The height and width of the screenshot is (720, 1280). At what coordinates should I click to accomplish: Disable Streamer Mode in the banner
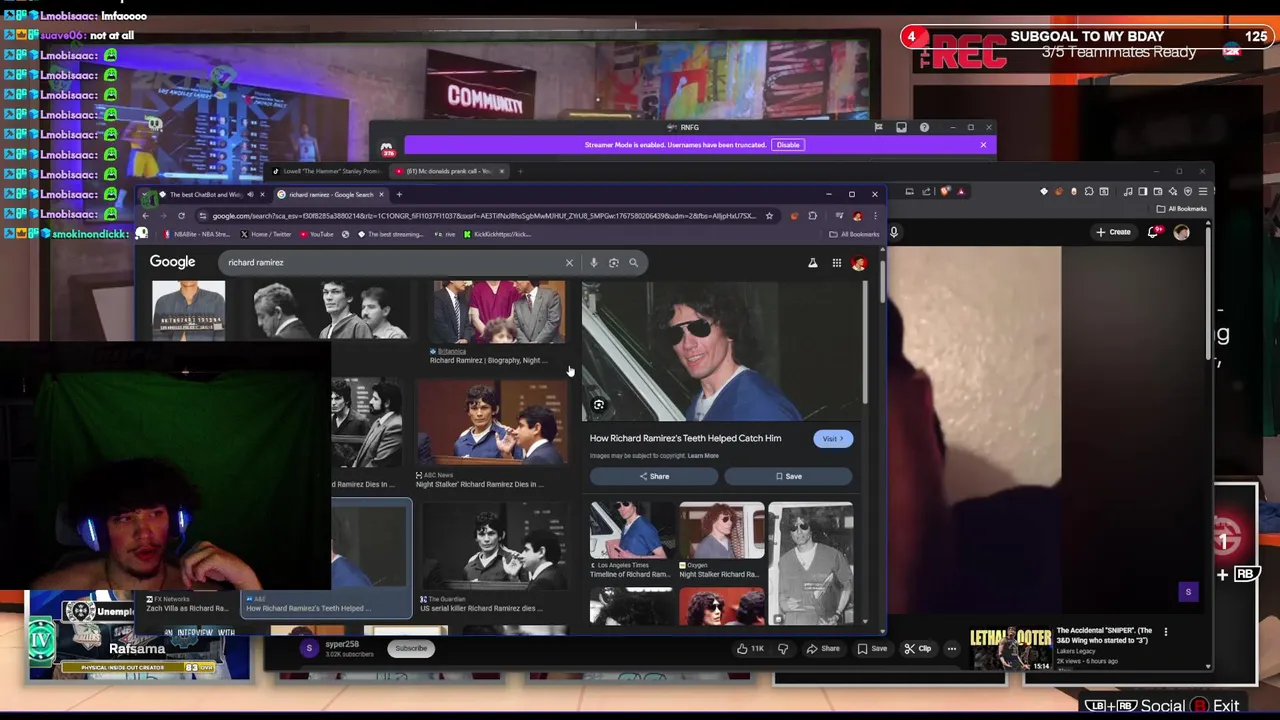coord(788,145)
